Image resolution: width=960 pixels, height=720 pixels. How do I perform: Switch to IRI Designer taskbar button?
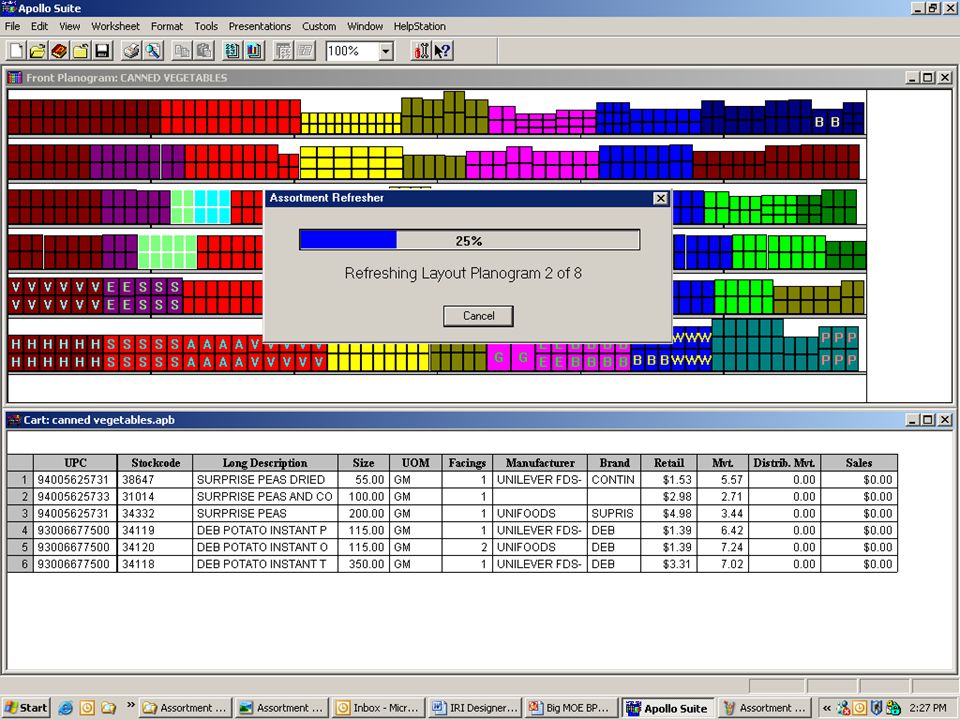pos(475,708)
